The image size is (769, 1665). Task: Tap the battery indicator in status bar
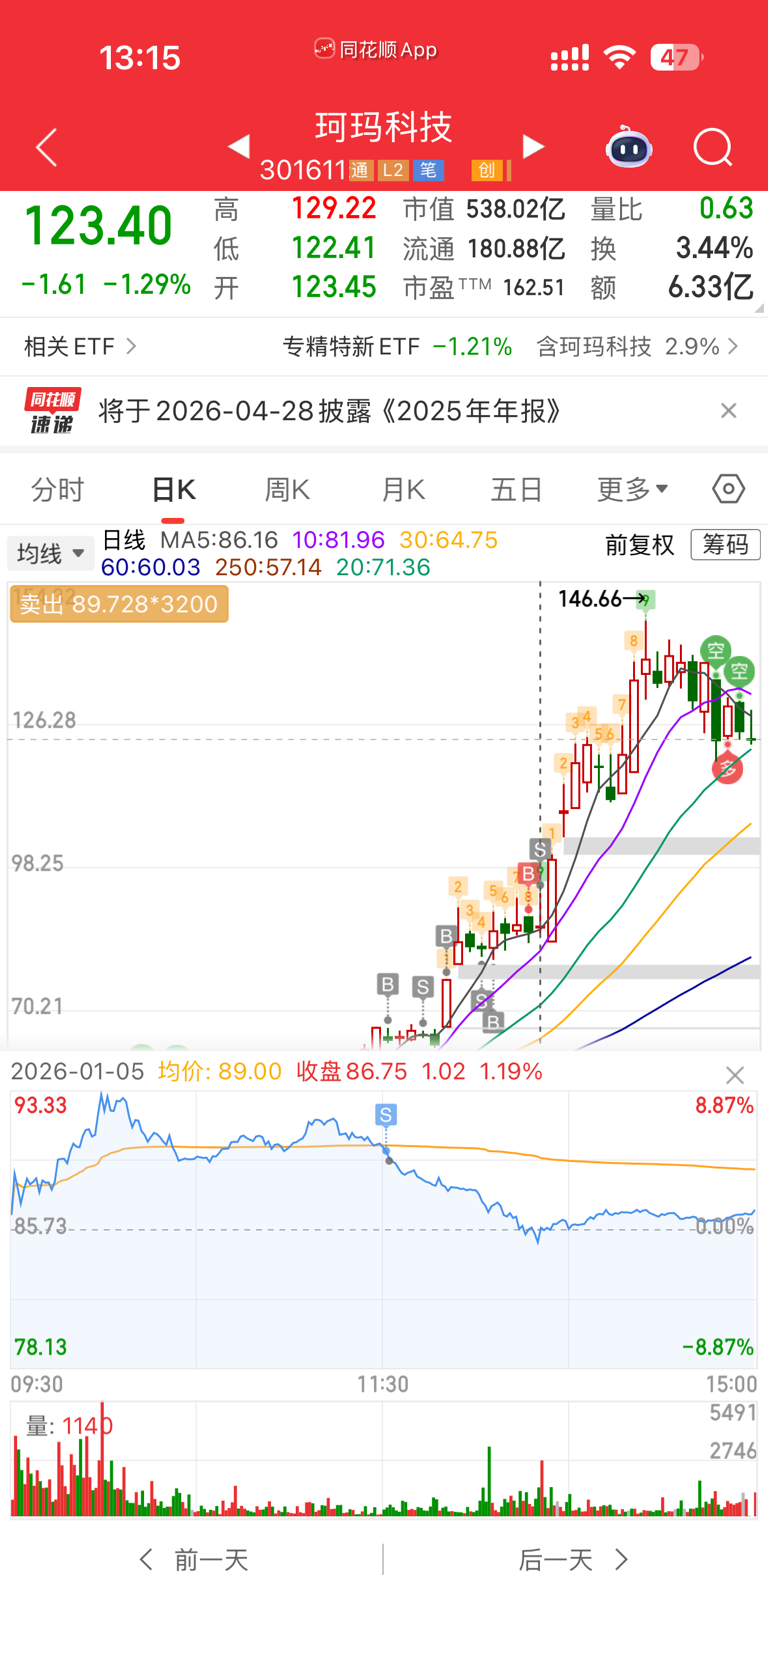pos(677,58)
